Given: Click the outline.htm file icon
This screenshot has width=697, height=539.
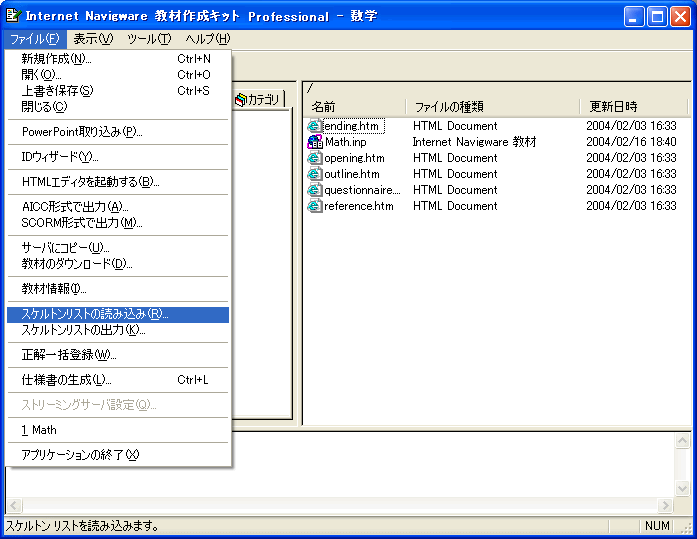Looking at the screenshot, I should tap(314, 174).
